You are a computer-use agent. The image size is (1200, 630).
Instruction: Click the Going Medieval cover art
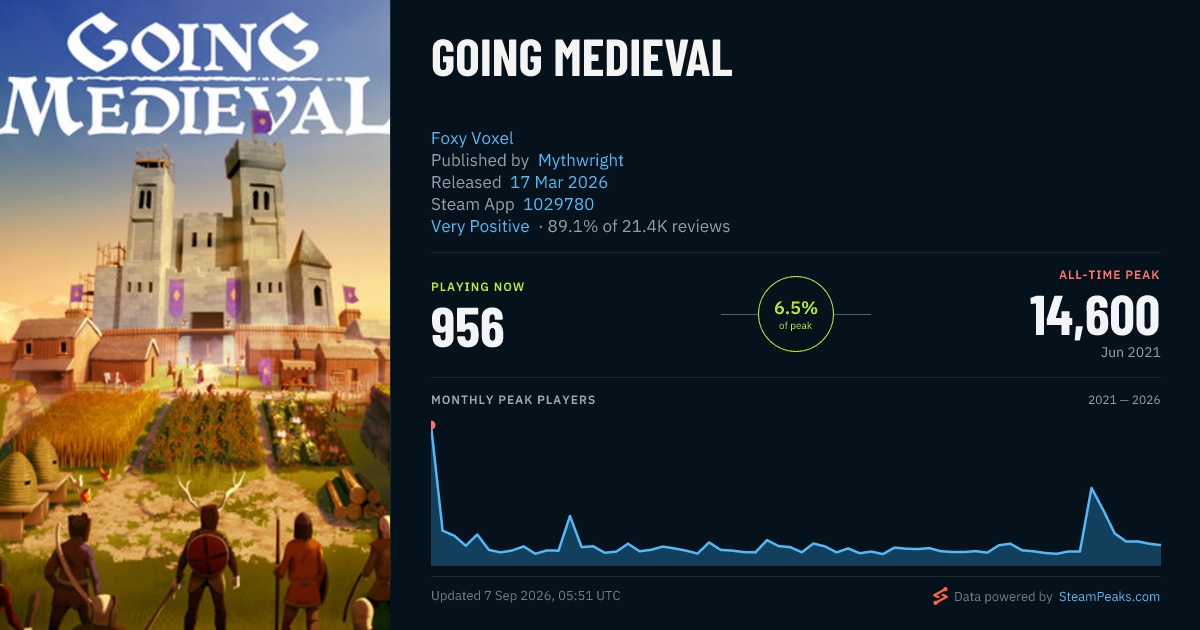[x=195, y=315]
